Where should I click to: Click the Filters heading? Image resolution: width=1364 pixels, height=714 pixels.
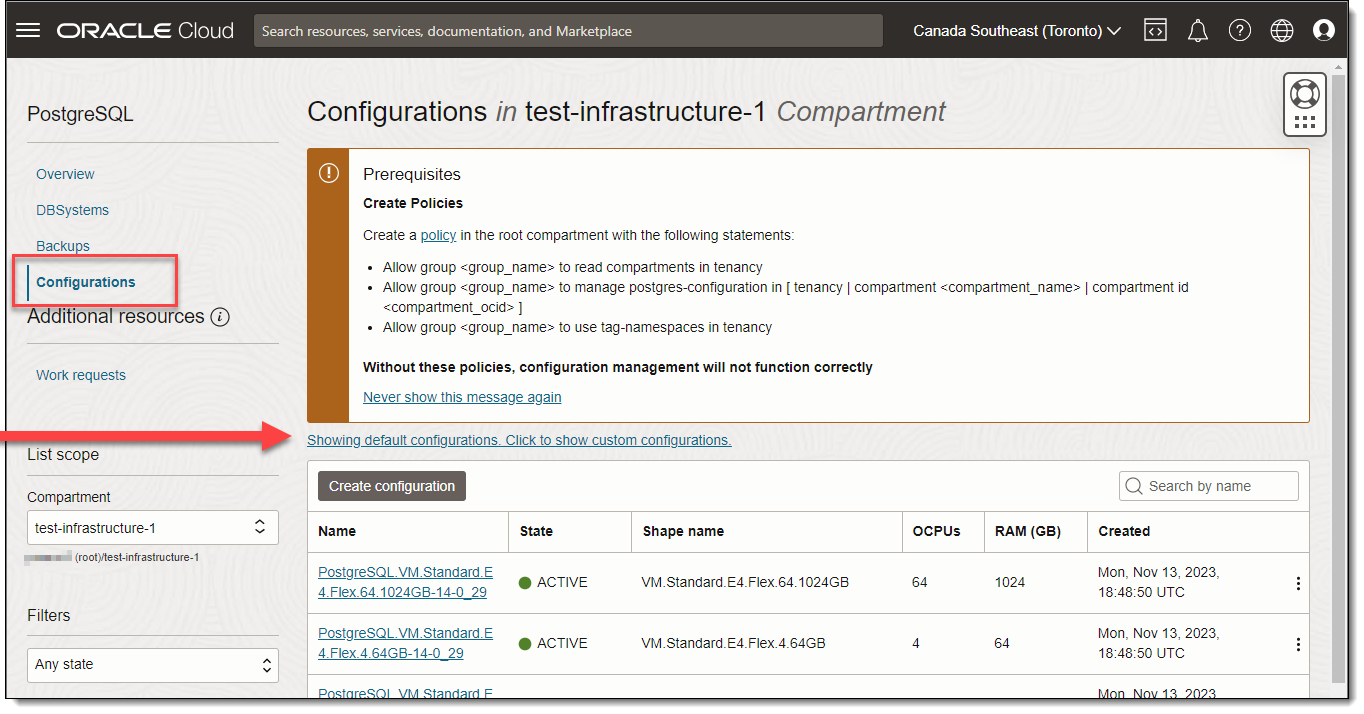click(49, 615)
